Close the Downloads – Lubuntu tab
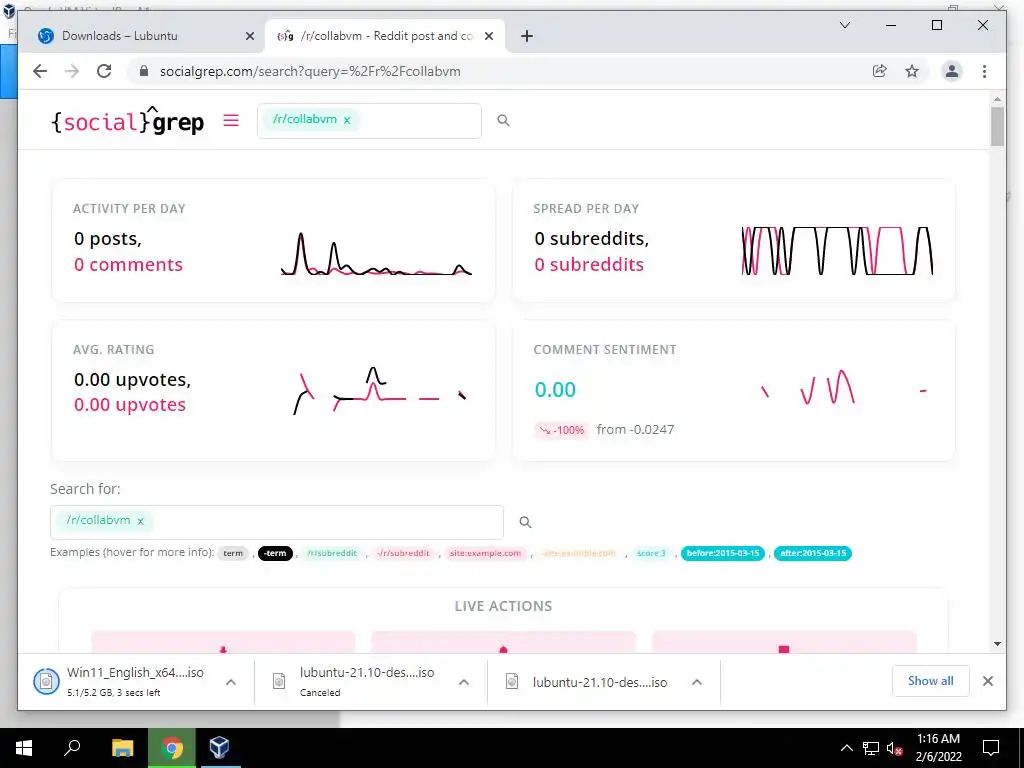The width and height of the screenshot is (1024, 768). click(x=249, y=36)
